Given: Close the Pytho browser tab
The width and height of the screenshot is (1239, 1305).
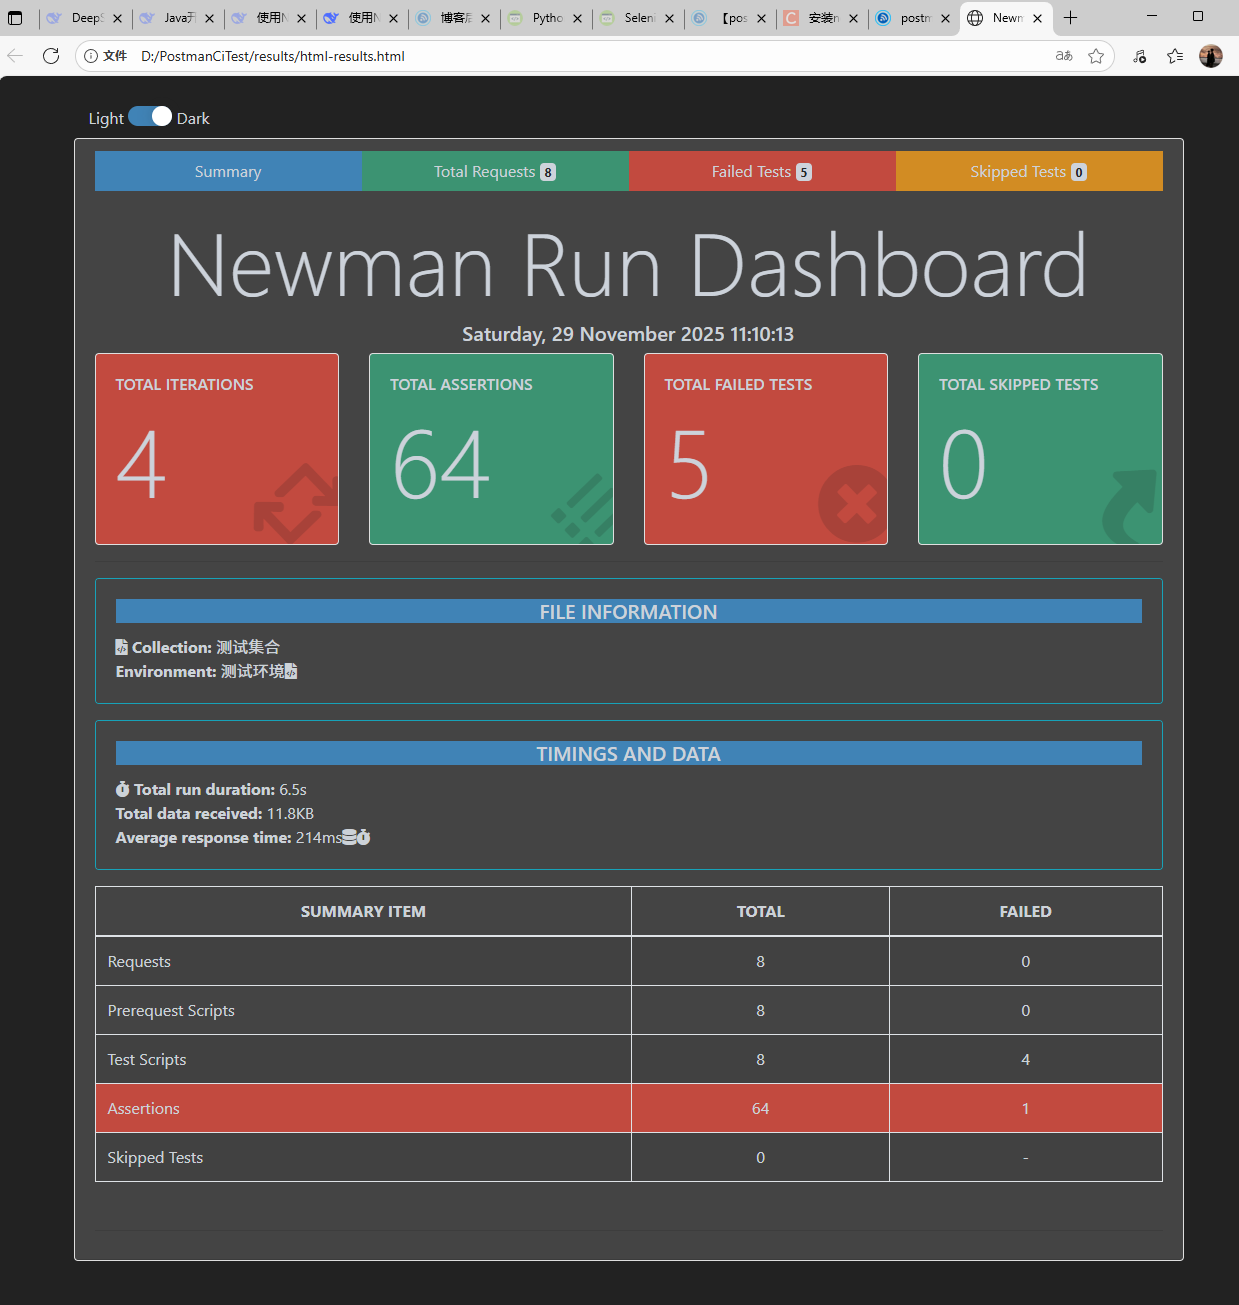Looking at the screenshot, I should [577, 18].
